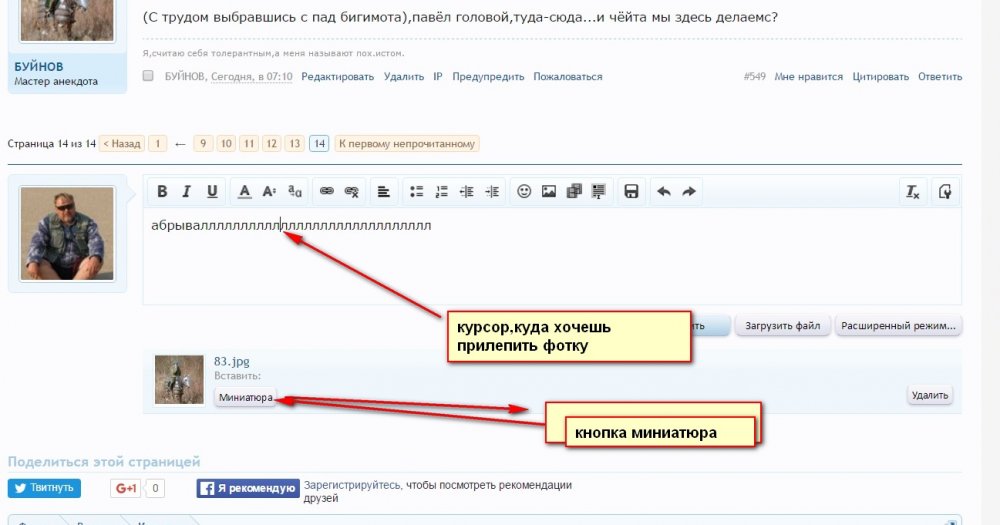Undo the last edit in the editor
Screen dimensions: 1000x525
pyautogui.click(x=663, y=192)
